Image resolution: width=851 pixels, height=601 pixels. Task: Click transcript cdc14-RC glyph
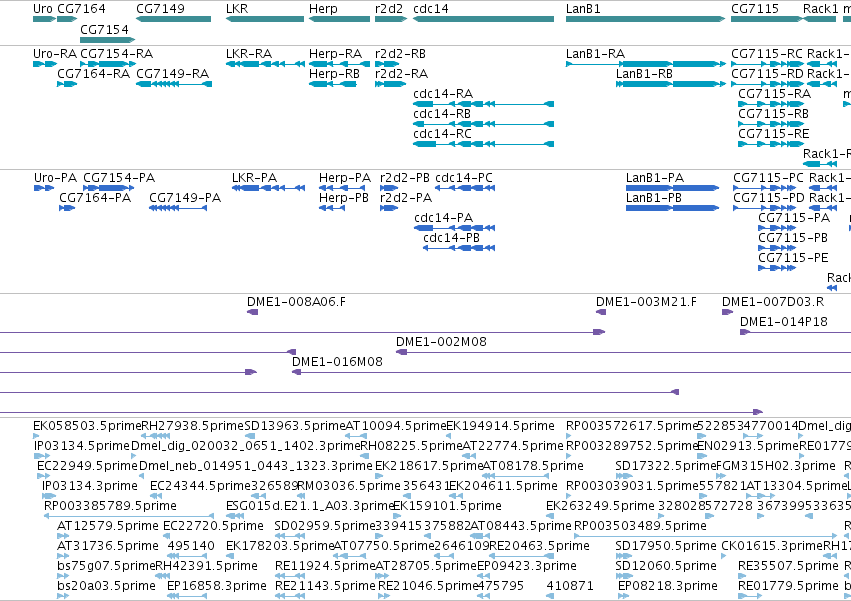[484, 144]
